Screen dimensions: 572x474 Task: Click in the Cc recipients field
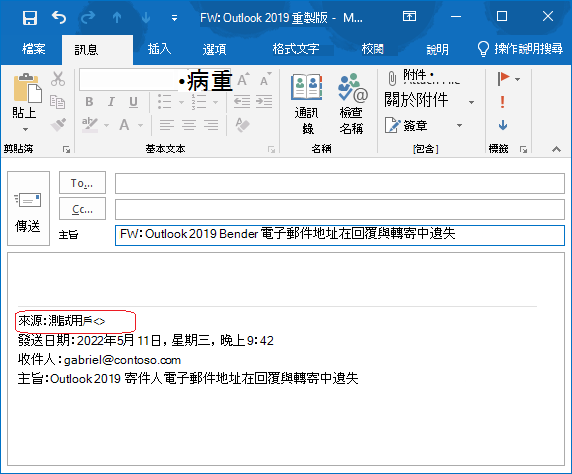340,209
